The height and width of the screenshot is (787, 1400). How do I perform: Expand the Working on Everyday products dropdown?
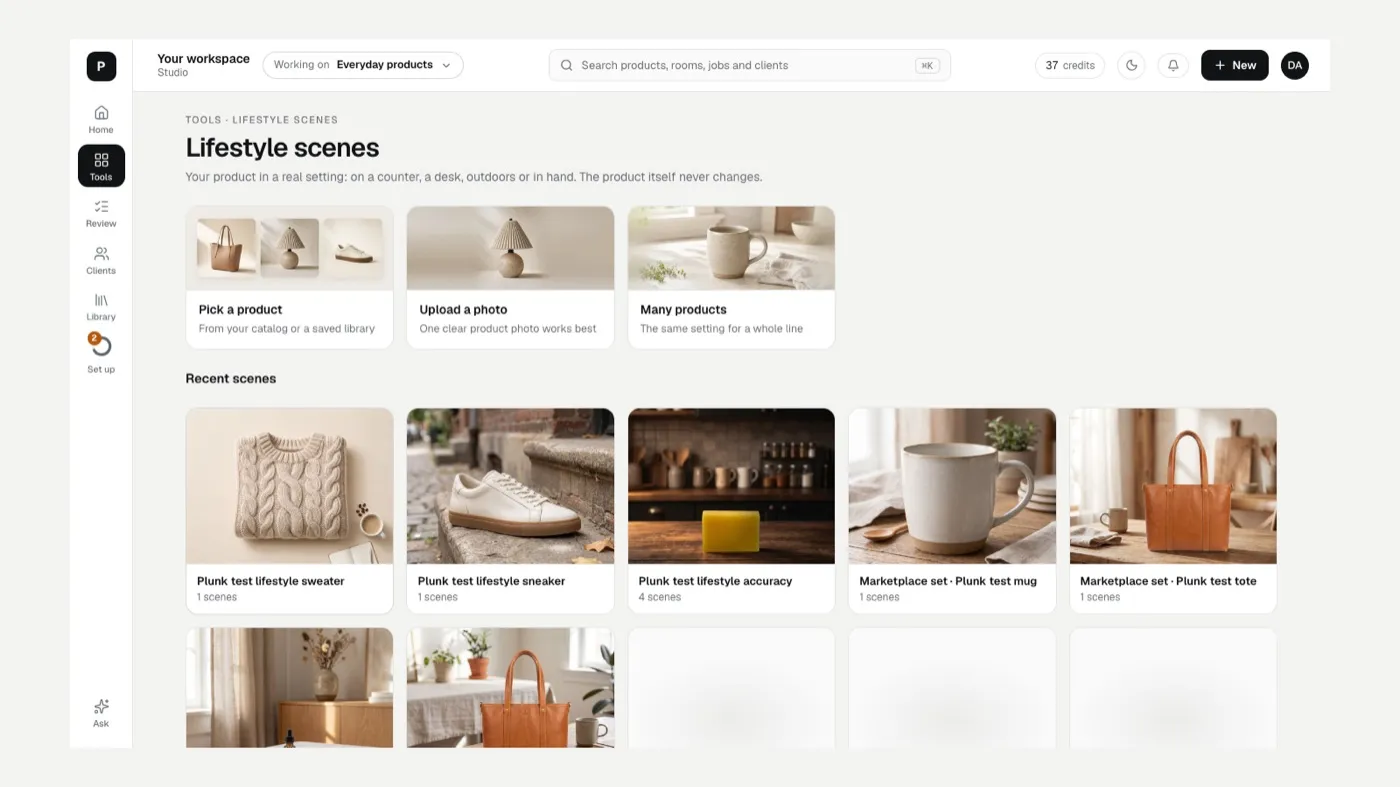click(x=363, y=65)
